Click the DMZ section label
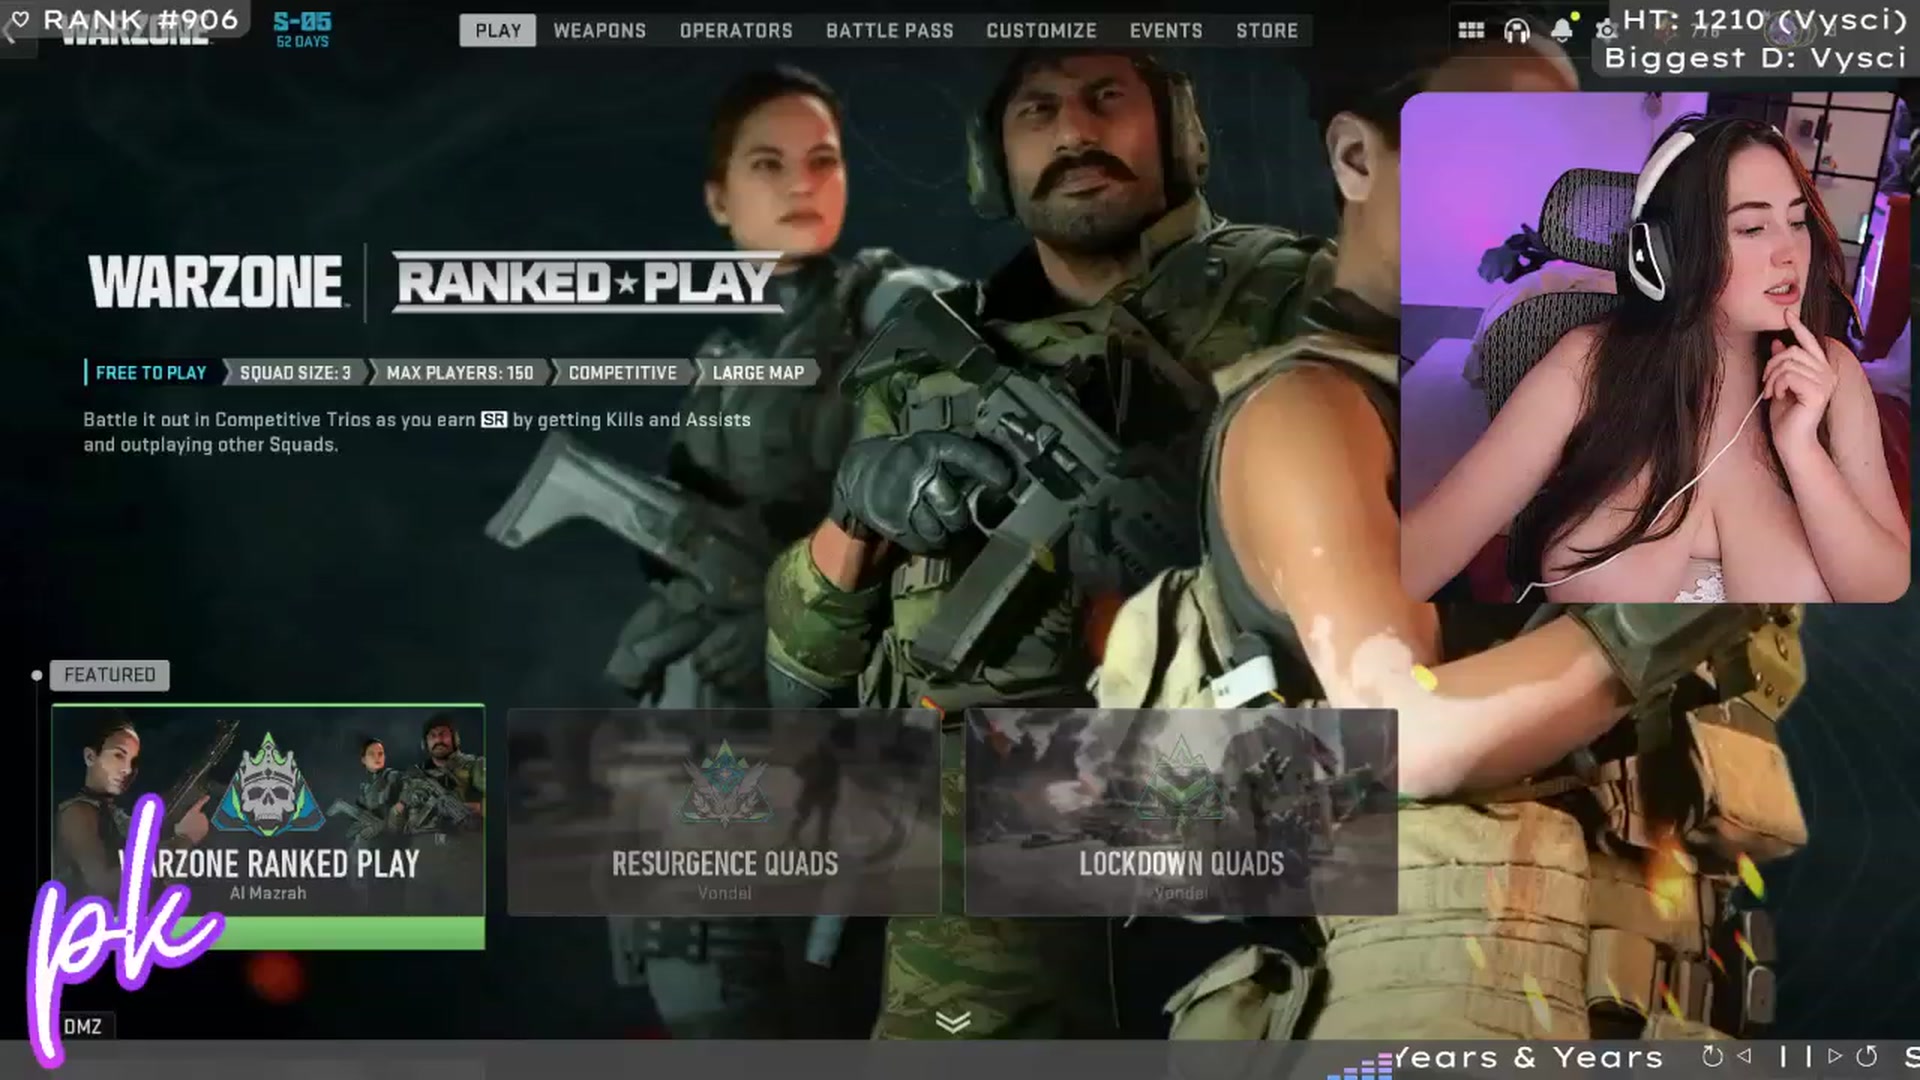 (82, 1026)
